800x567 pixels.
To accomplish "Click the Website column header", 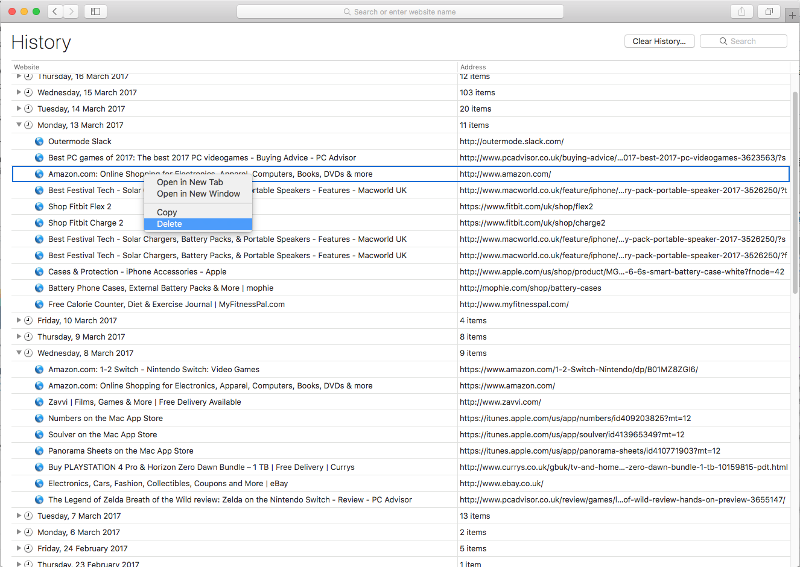I will click(x=27, y=67).
